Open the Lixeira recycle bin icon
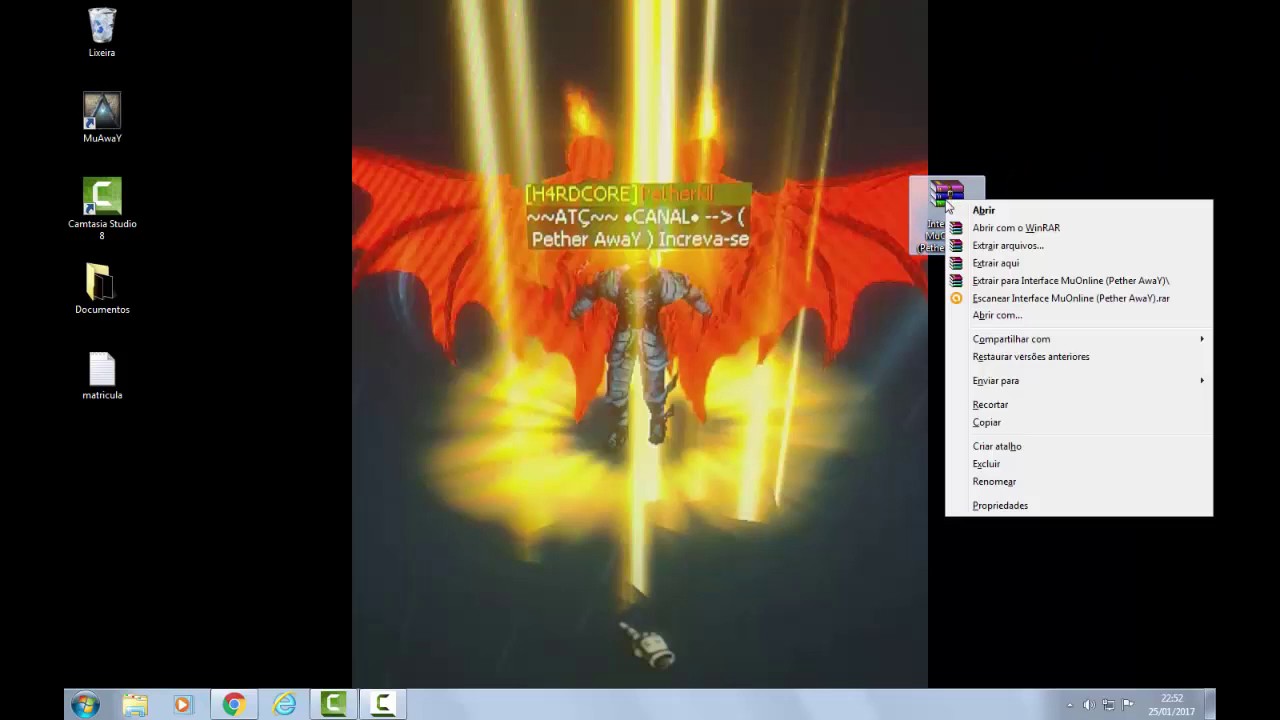1280x720 pixels. (x=102, y=32)
